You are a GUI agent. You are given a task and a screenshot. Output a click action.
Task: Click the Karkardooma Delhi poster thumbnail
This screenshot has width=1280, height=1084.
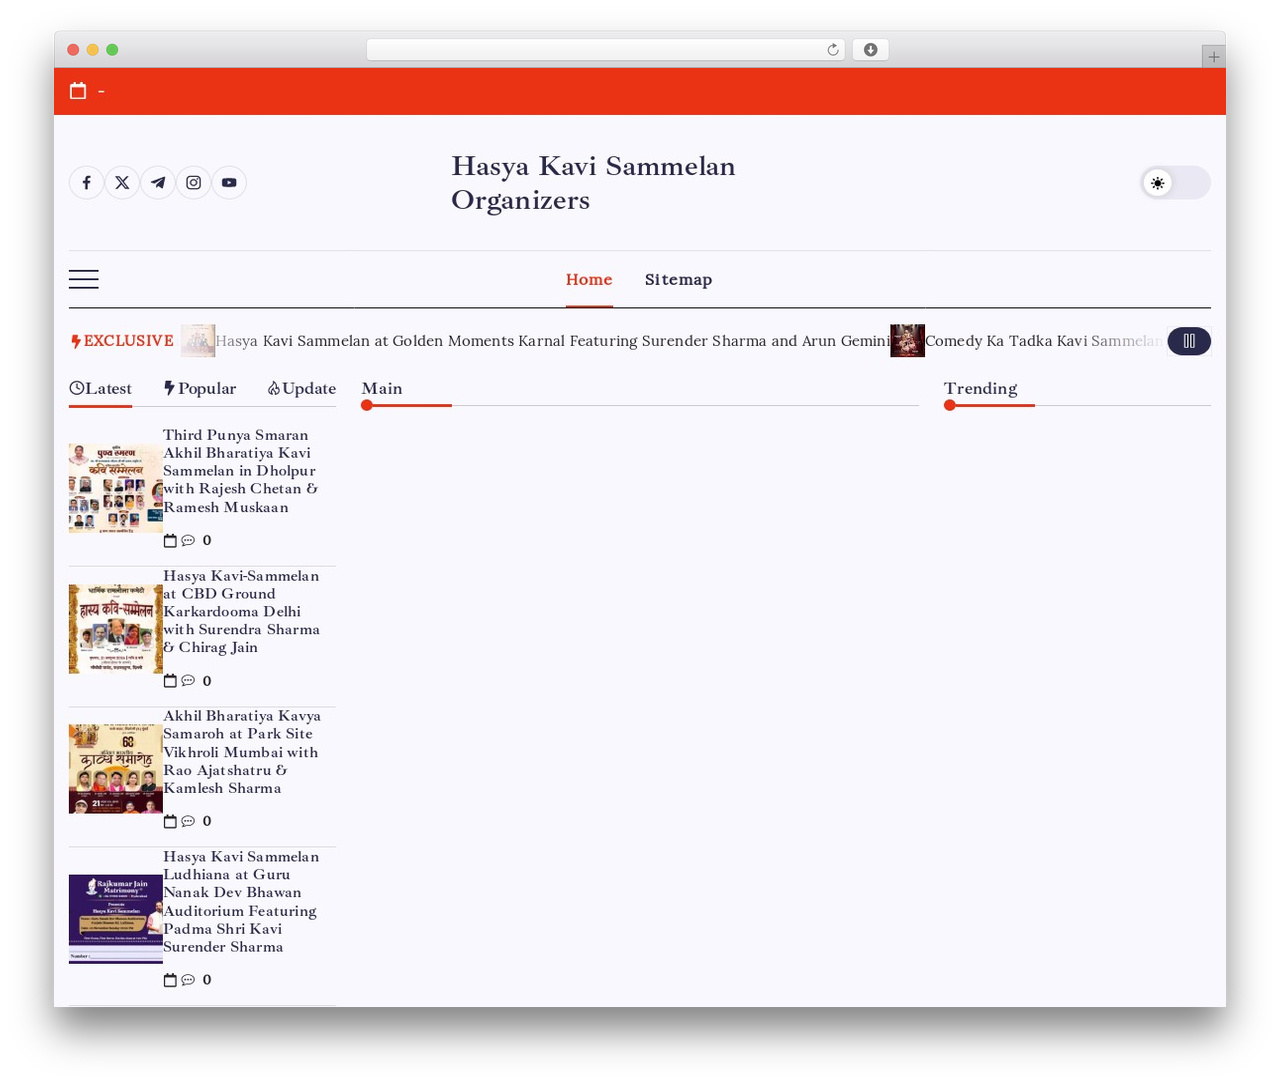coord(116,629)
